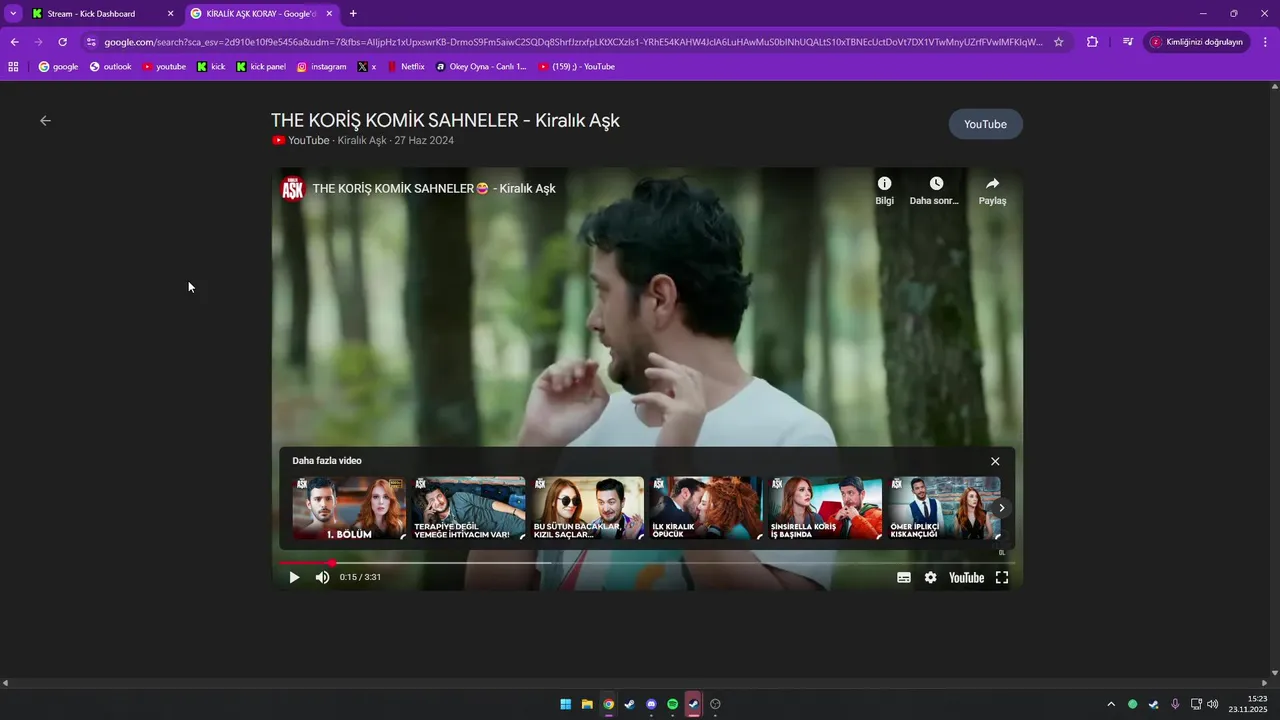Switch to Stream - Kick Dashboard tab
Viewport: 1280px width, 720px height.
(x=103, y=14)
